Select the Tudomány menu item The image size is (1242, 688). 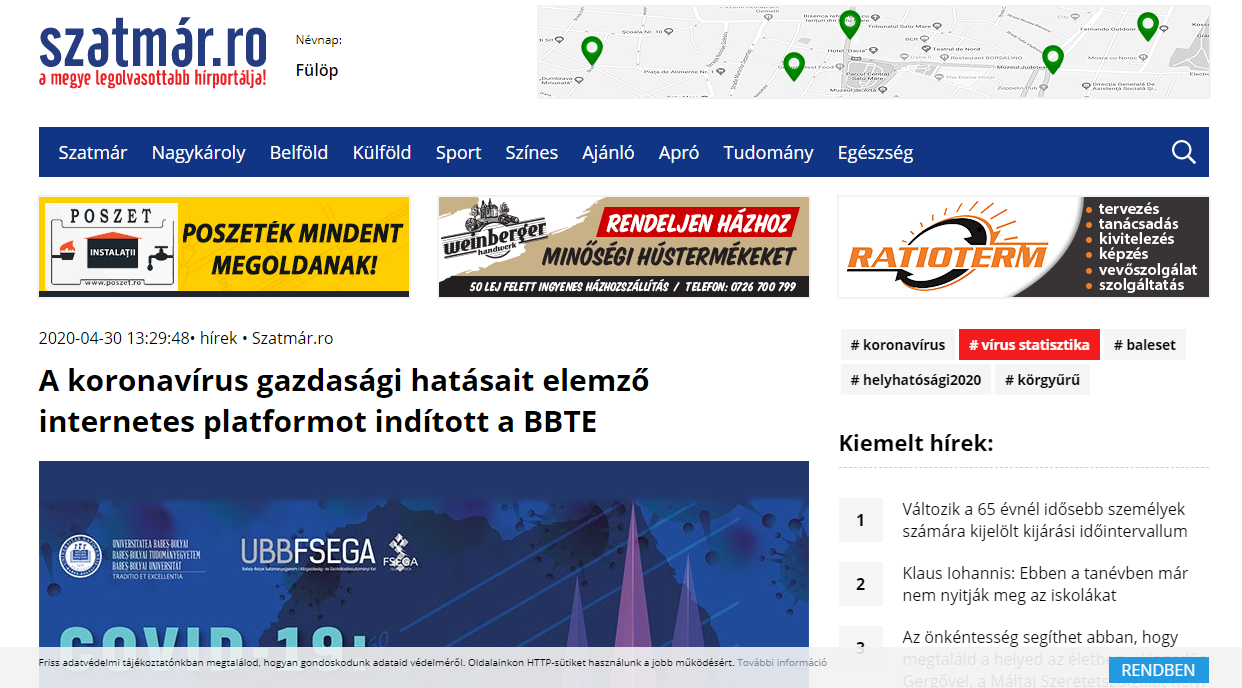pos(768,153)
